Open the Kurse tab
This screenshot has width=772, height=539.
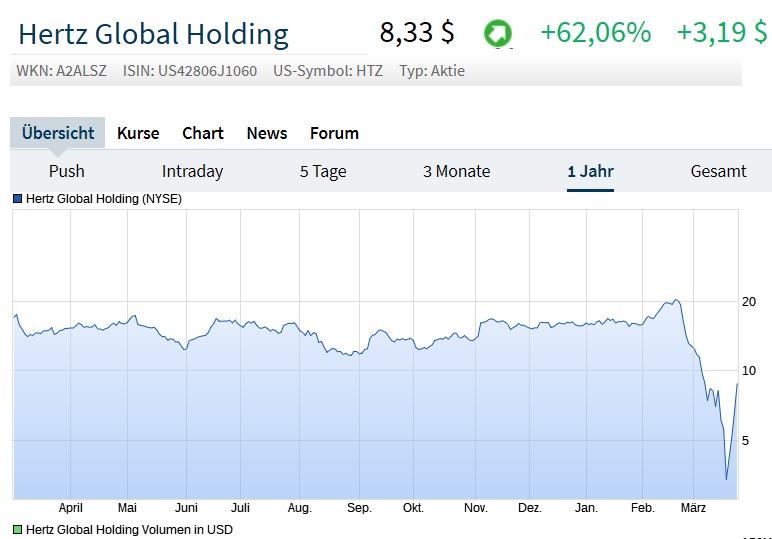(138, 133)
